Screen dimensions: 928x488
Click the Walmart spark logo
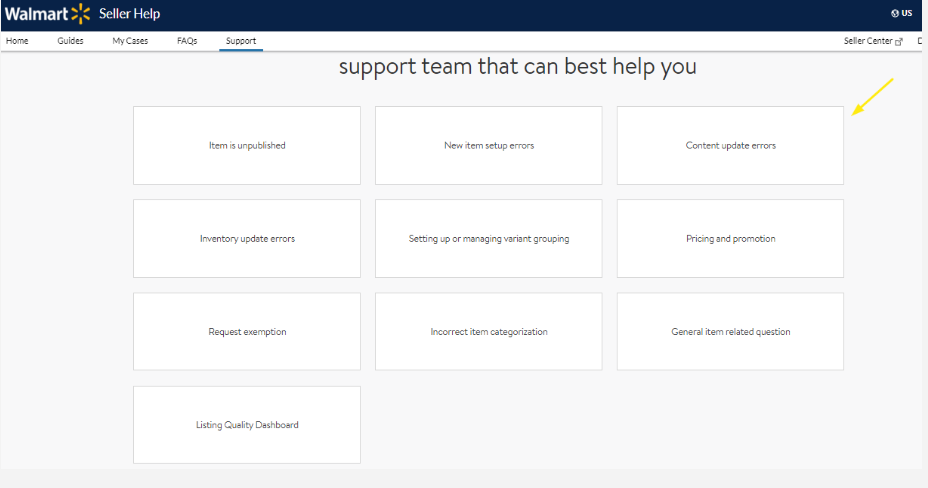click(80, 14)
